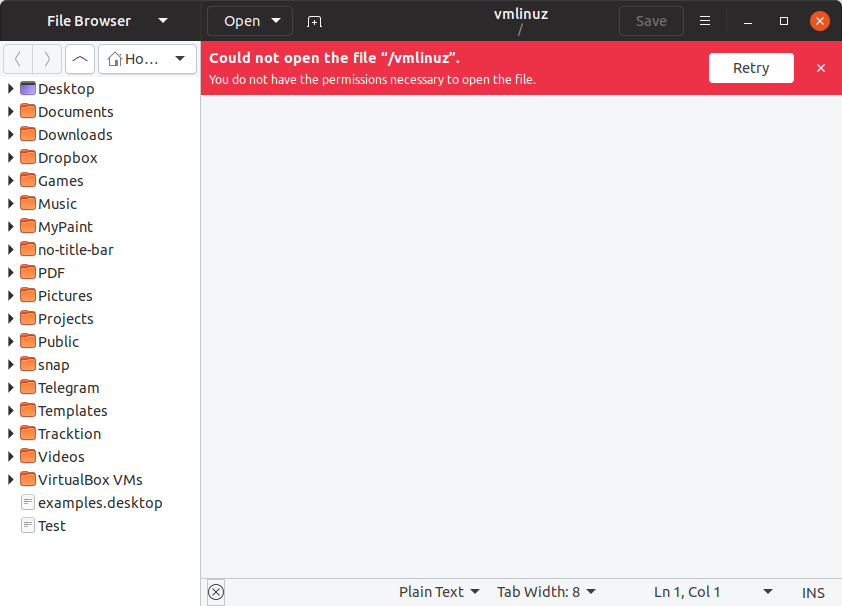
Task: Click the PDF folder icon
Action: coord(28,272)
